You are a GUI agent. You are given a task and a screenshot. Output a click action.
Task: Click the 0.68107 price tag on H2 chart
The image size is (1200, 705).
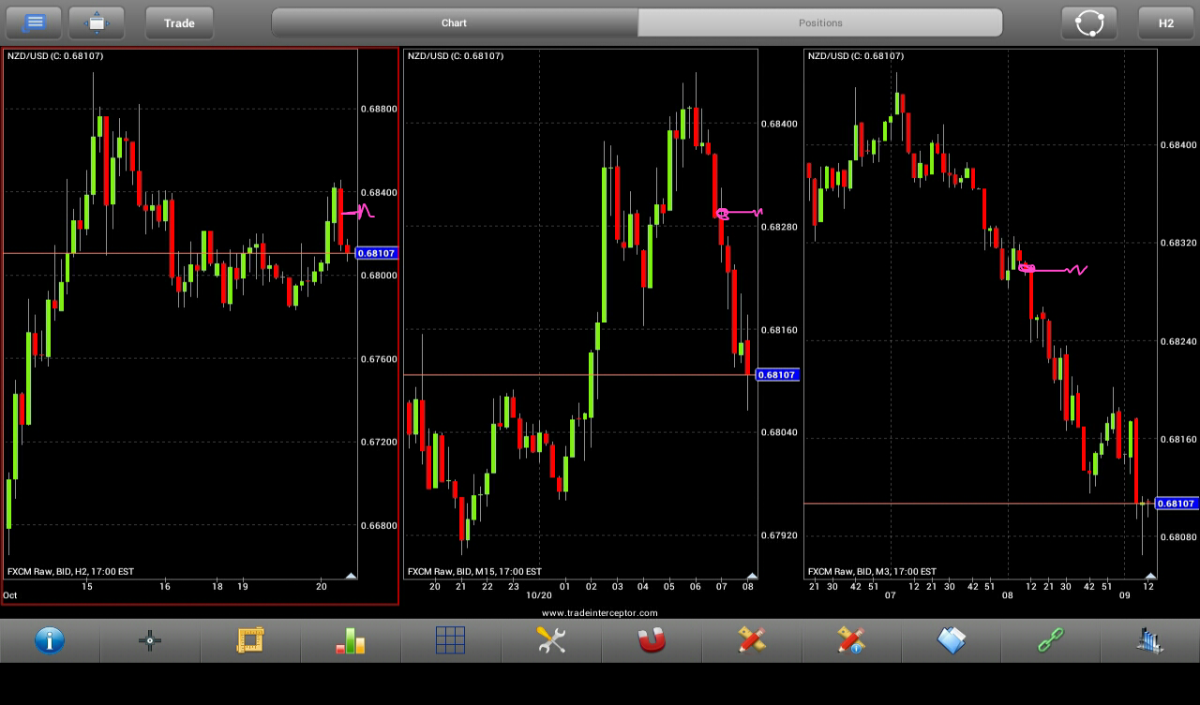pos(377,253)
